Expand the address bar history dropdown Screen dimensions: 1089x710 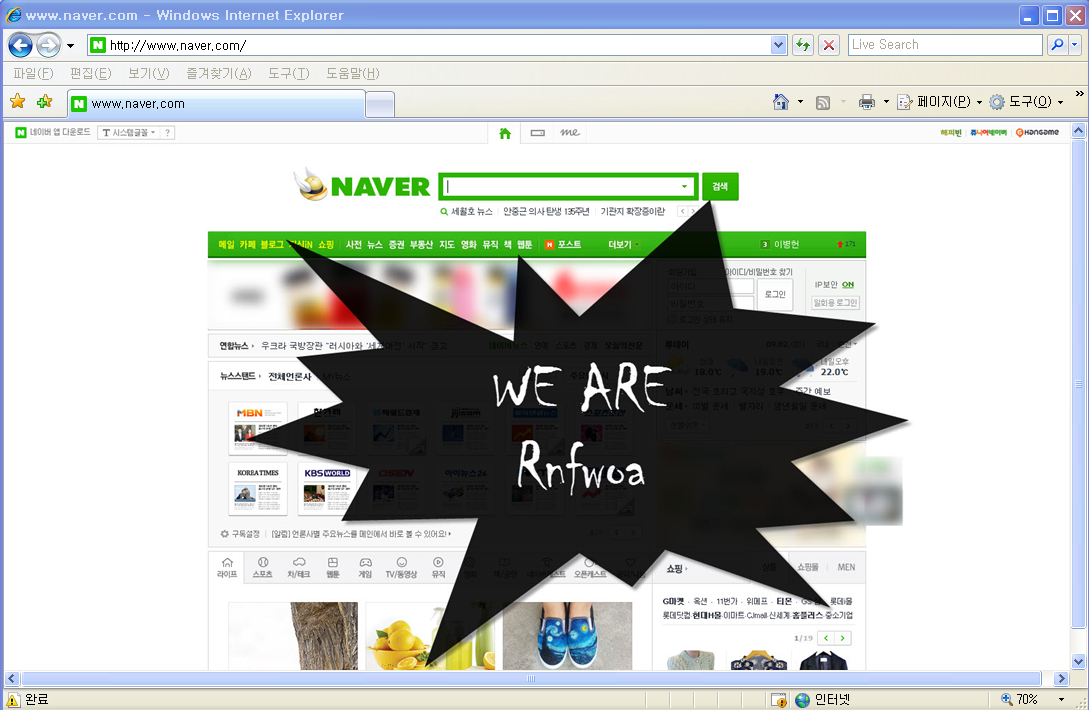pyautogui.click(x=779, y=46)
